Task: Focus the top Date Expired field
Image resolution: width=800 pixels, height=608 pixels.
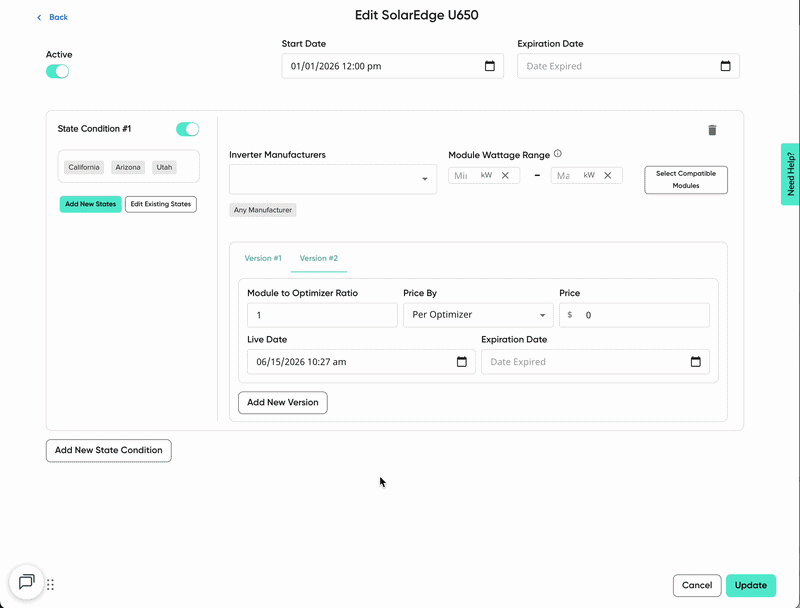Action: click(x=628, y=66)
